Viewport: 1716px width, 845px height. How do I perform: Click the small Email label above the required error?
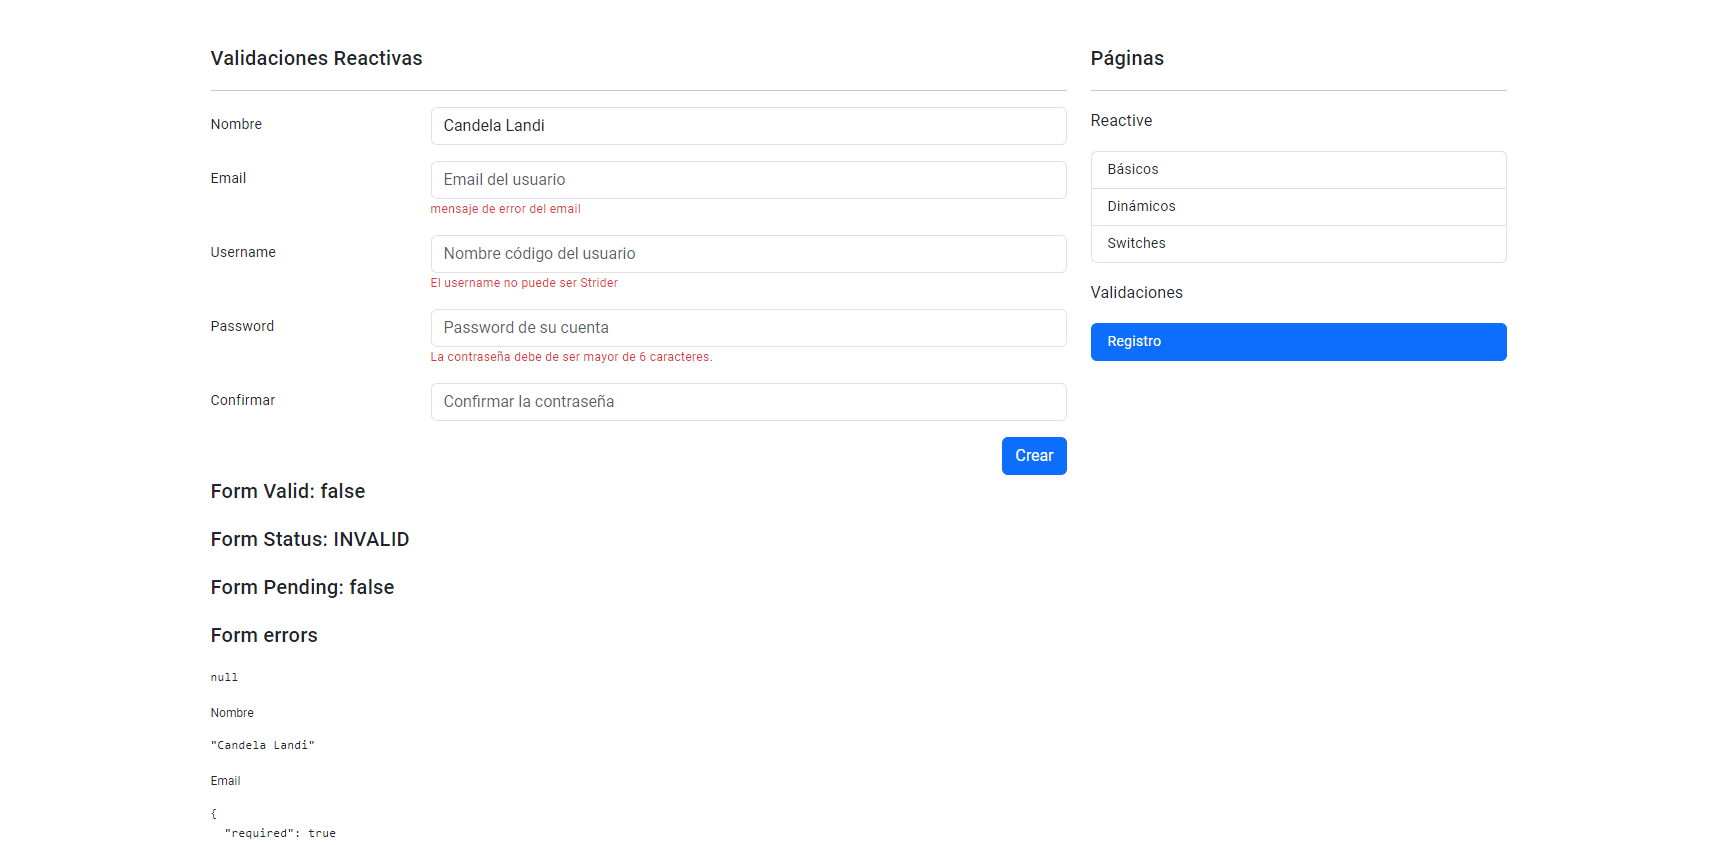pyautogui.click(x=225, y=781)
